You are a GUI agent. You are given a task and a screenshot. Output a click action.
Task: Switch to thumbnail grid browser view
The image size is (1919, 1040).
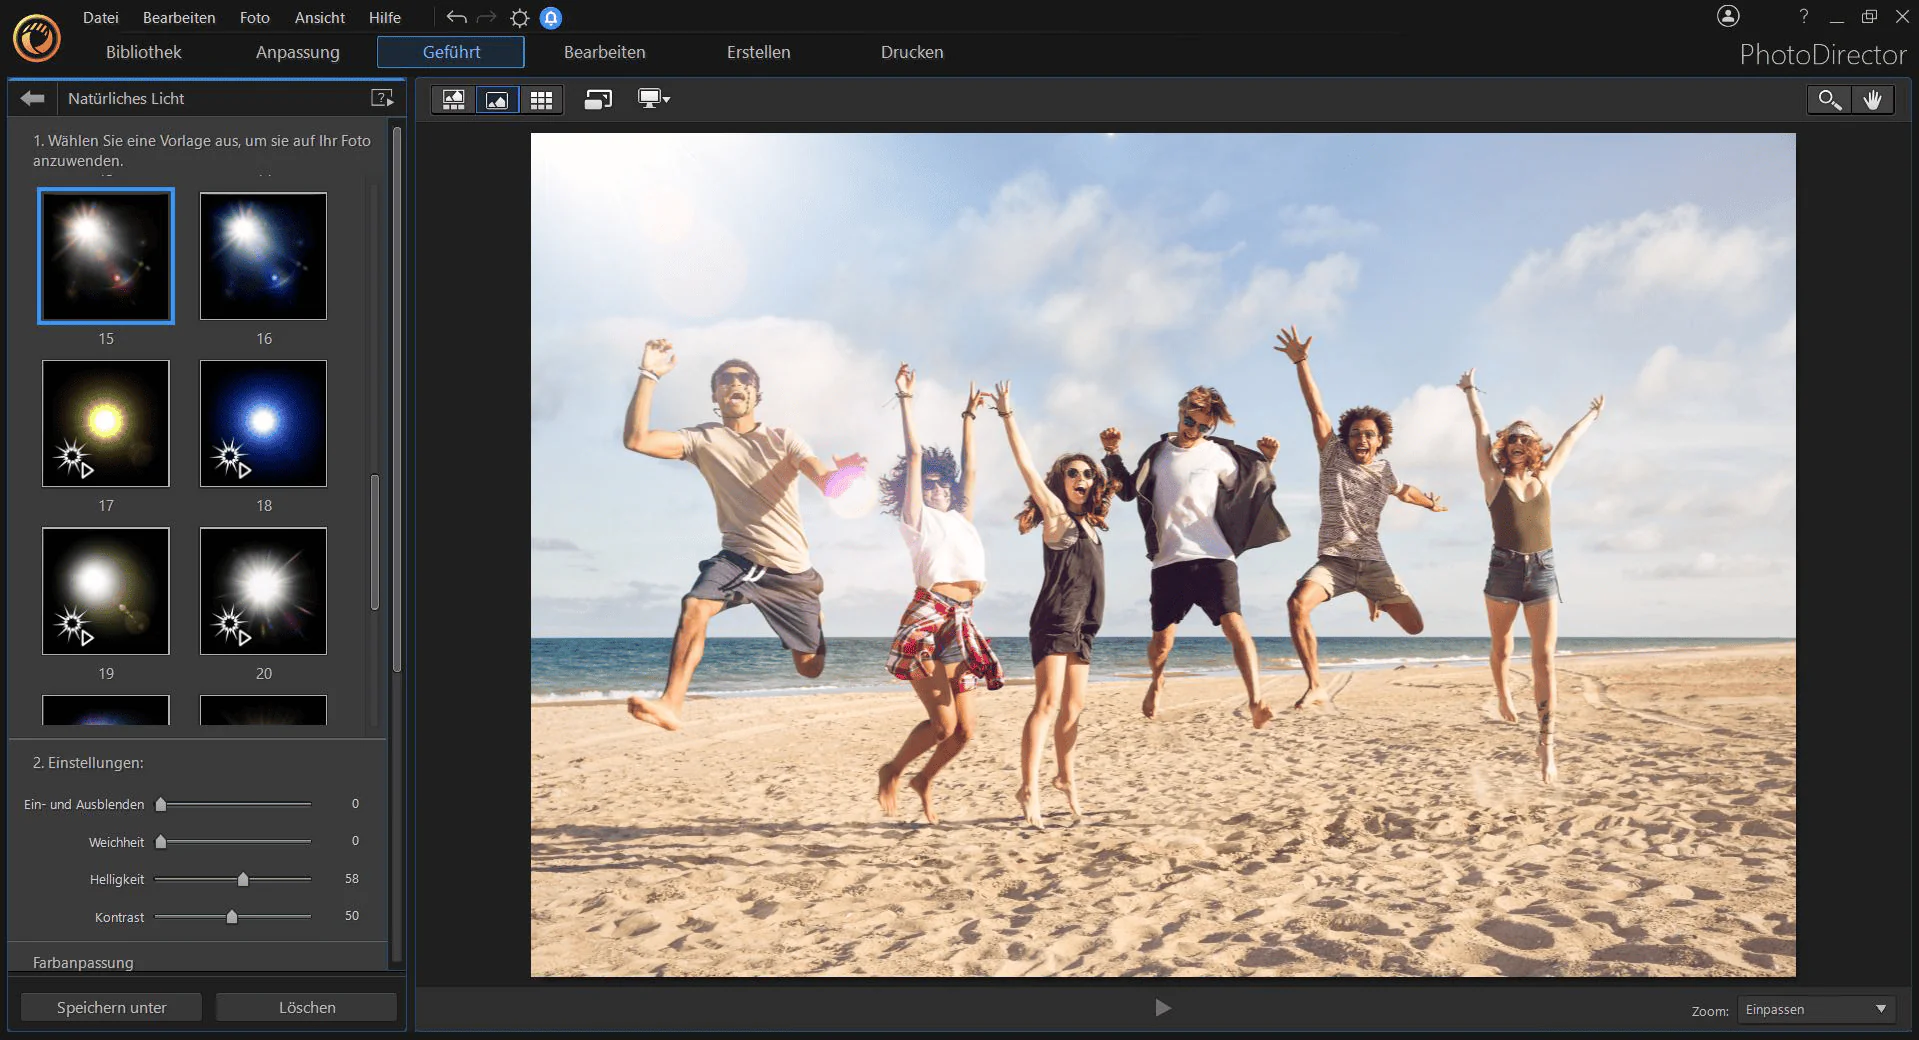(541, 99)
